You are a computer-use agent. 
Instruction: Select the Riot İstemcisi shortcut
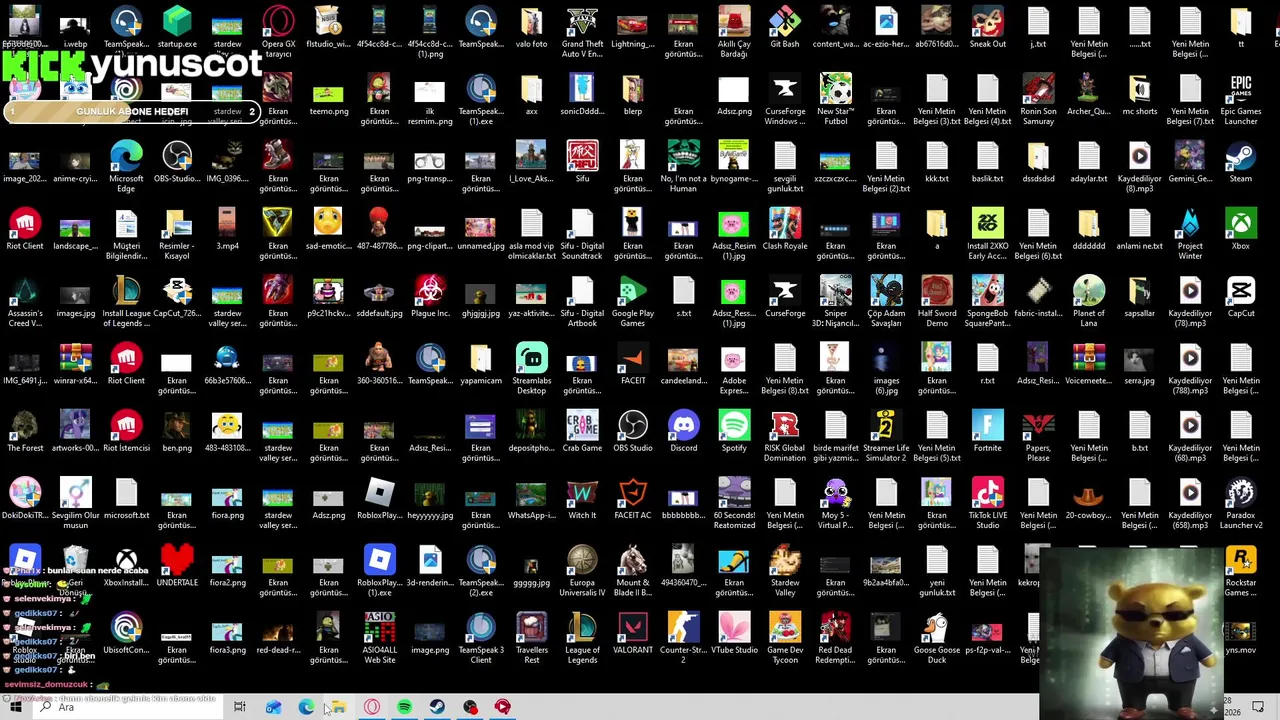(x=126, y=431)
